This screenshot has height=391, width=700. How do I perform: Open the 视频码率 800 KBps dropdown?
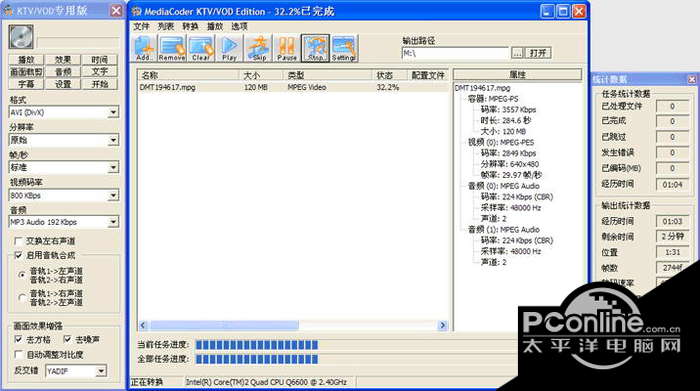[x=113, y=196]
